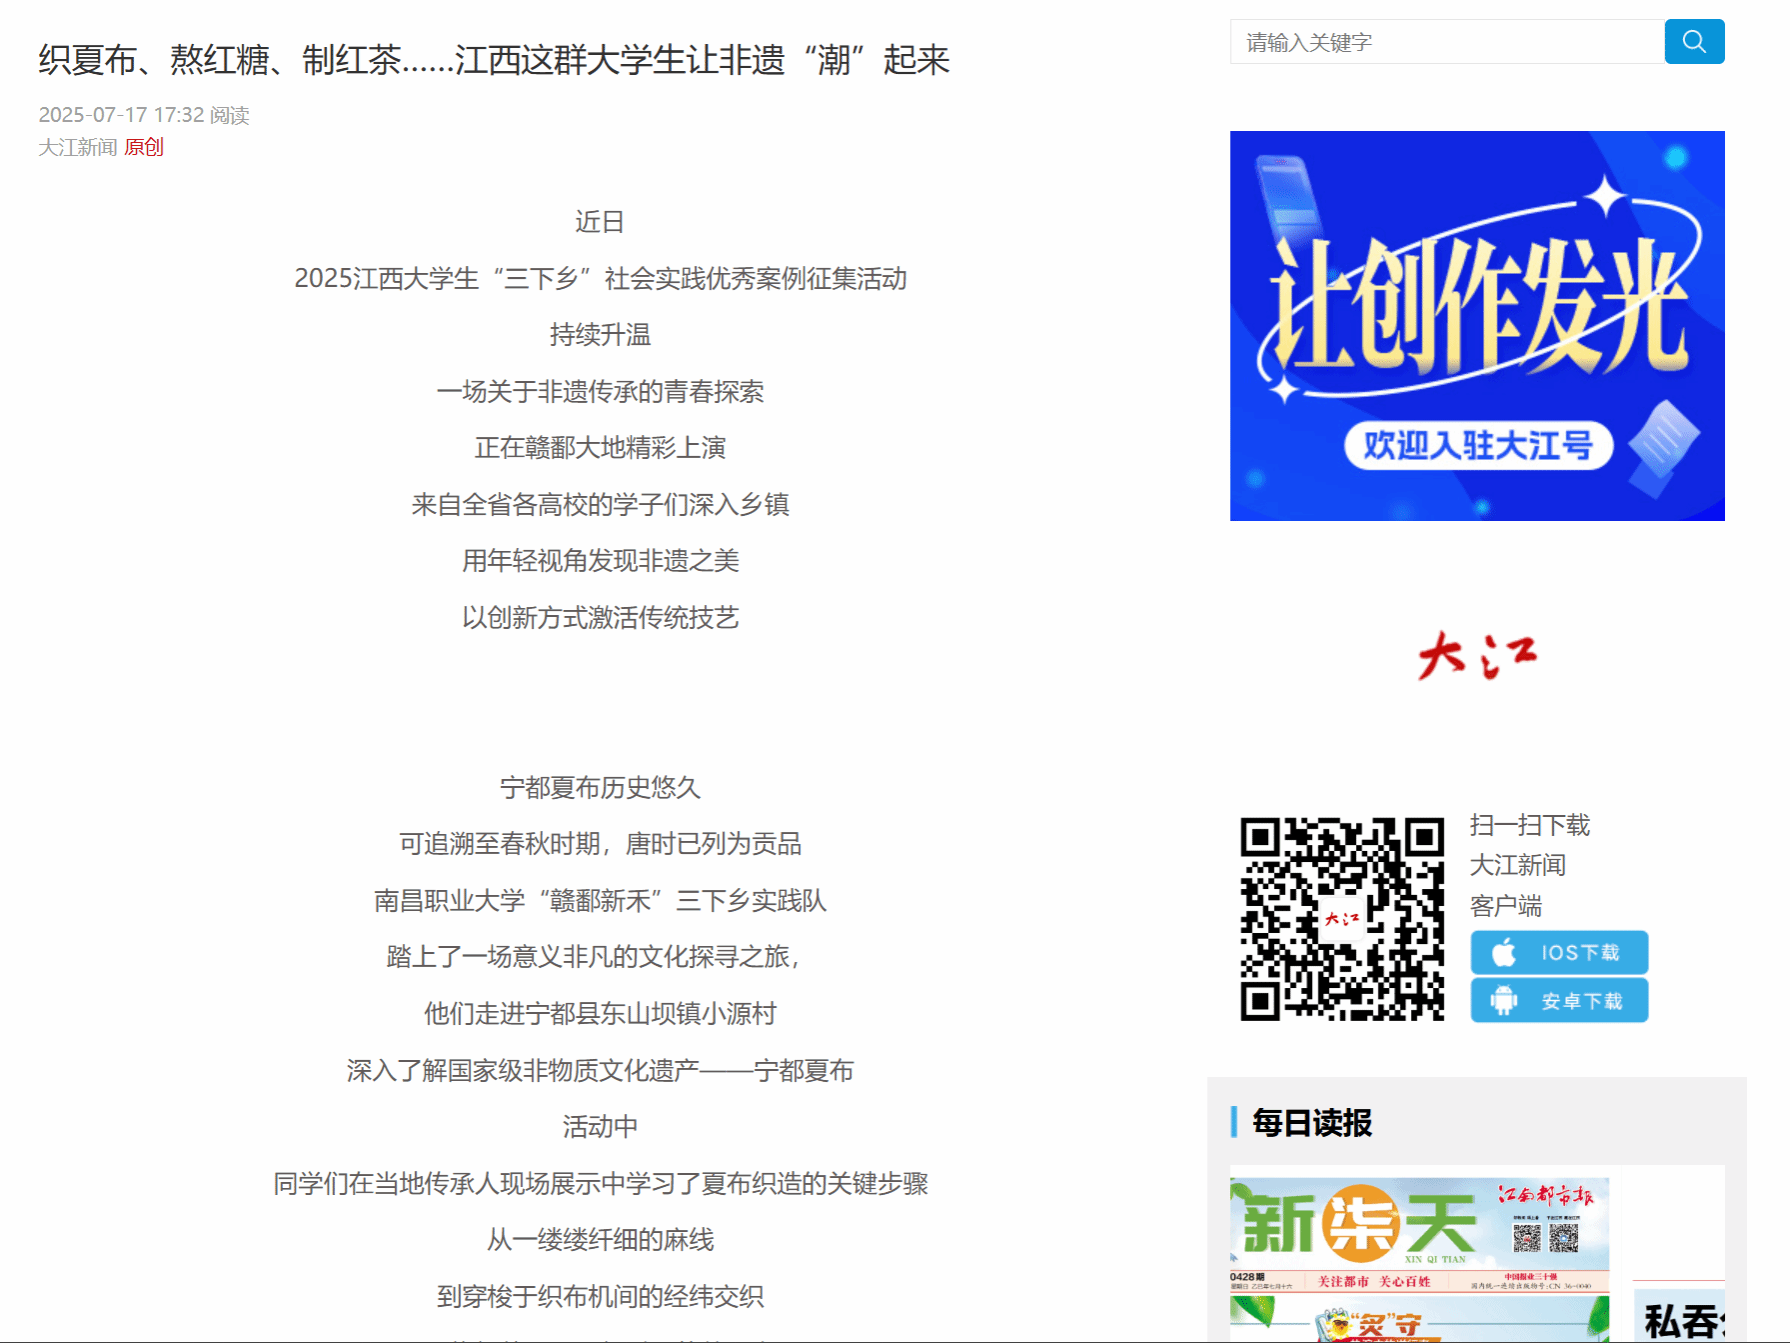Click the Apple logo icon

click(1503, 952)
